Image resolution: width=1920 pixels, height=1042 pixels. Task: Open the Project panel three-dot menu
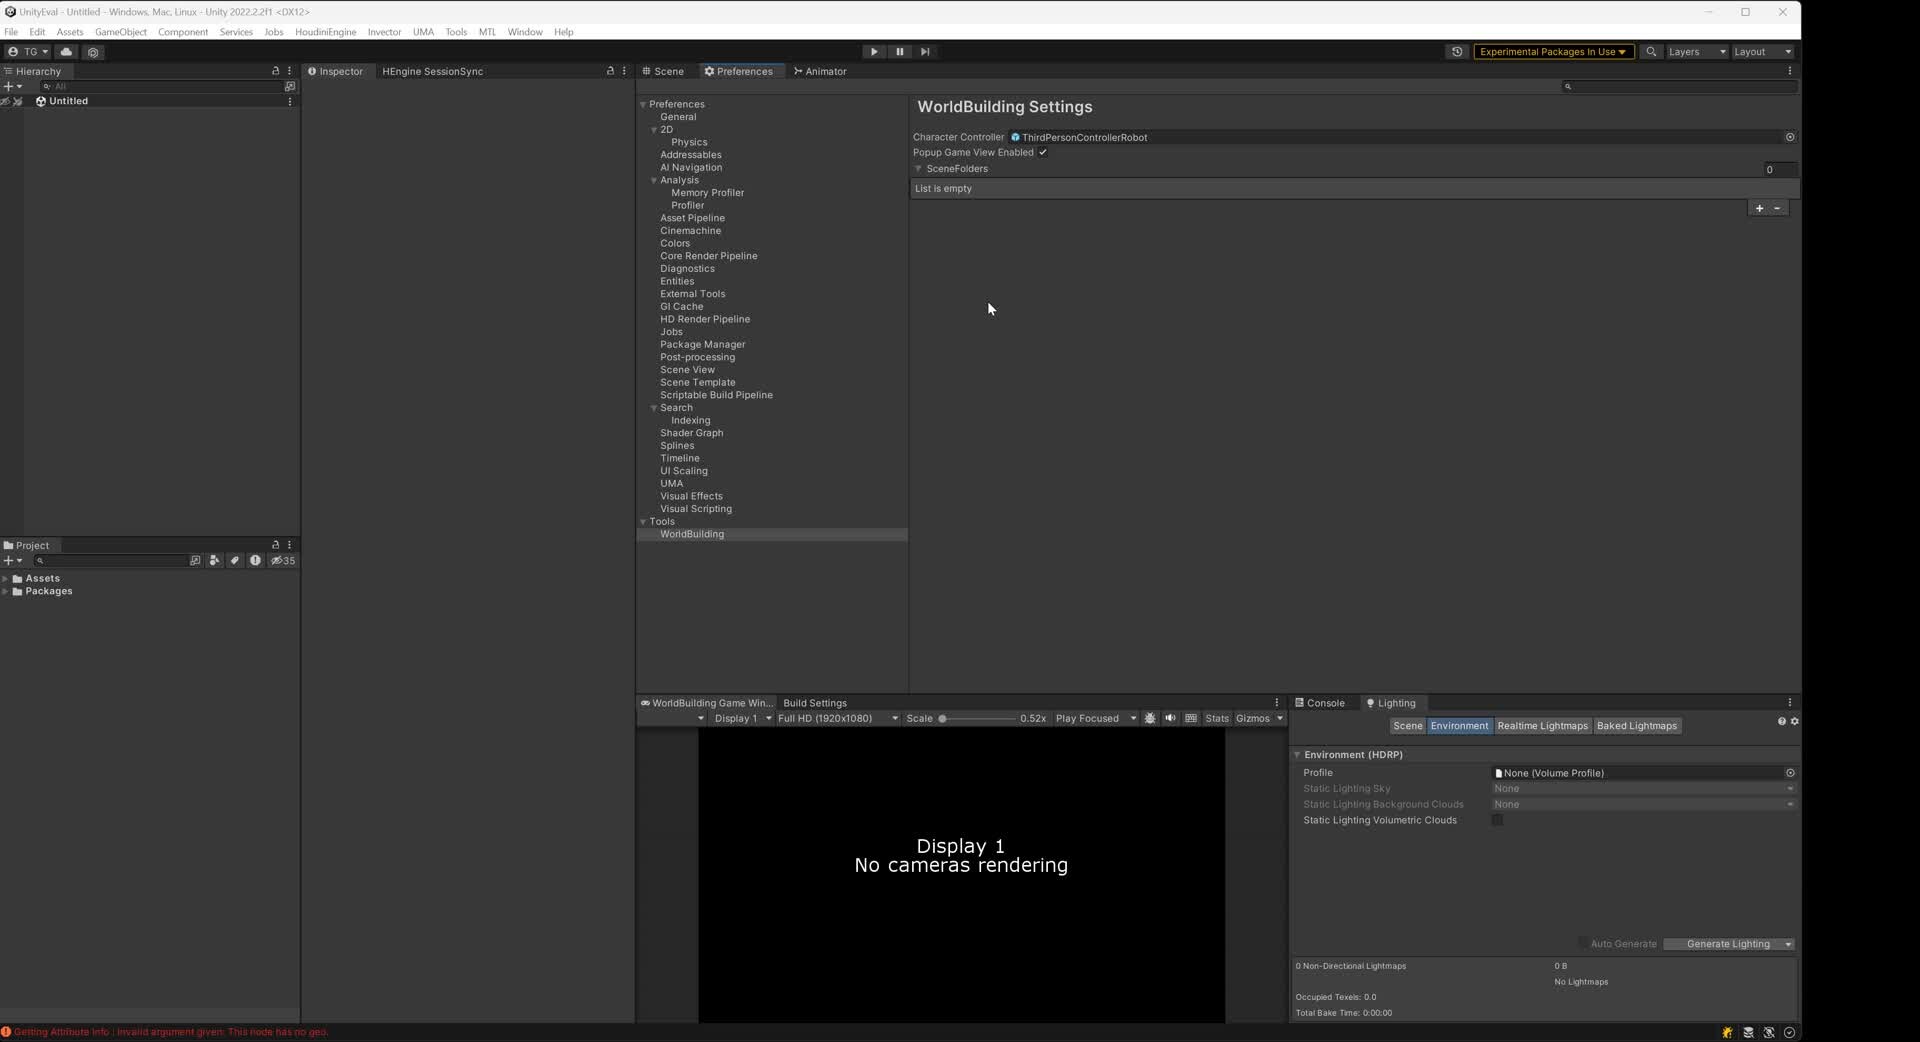click(x=290, y=545)
